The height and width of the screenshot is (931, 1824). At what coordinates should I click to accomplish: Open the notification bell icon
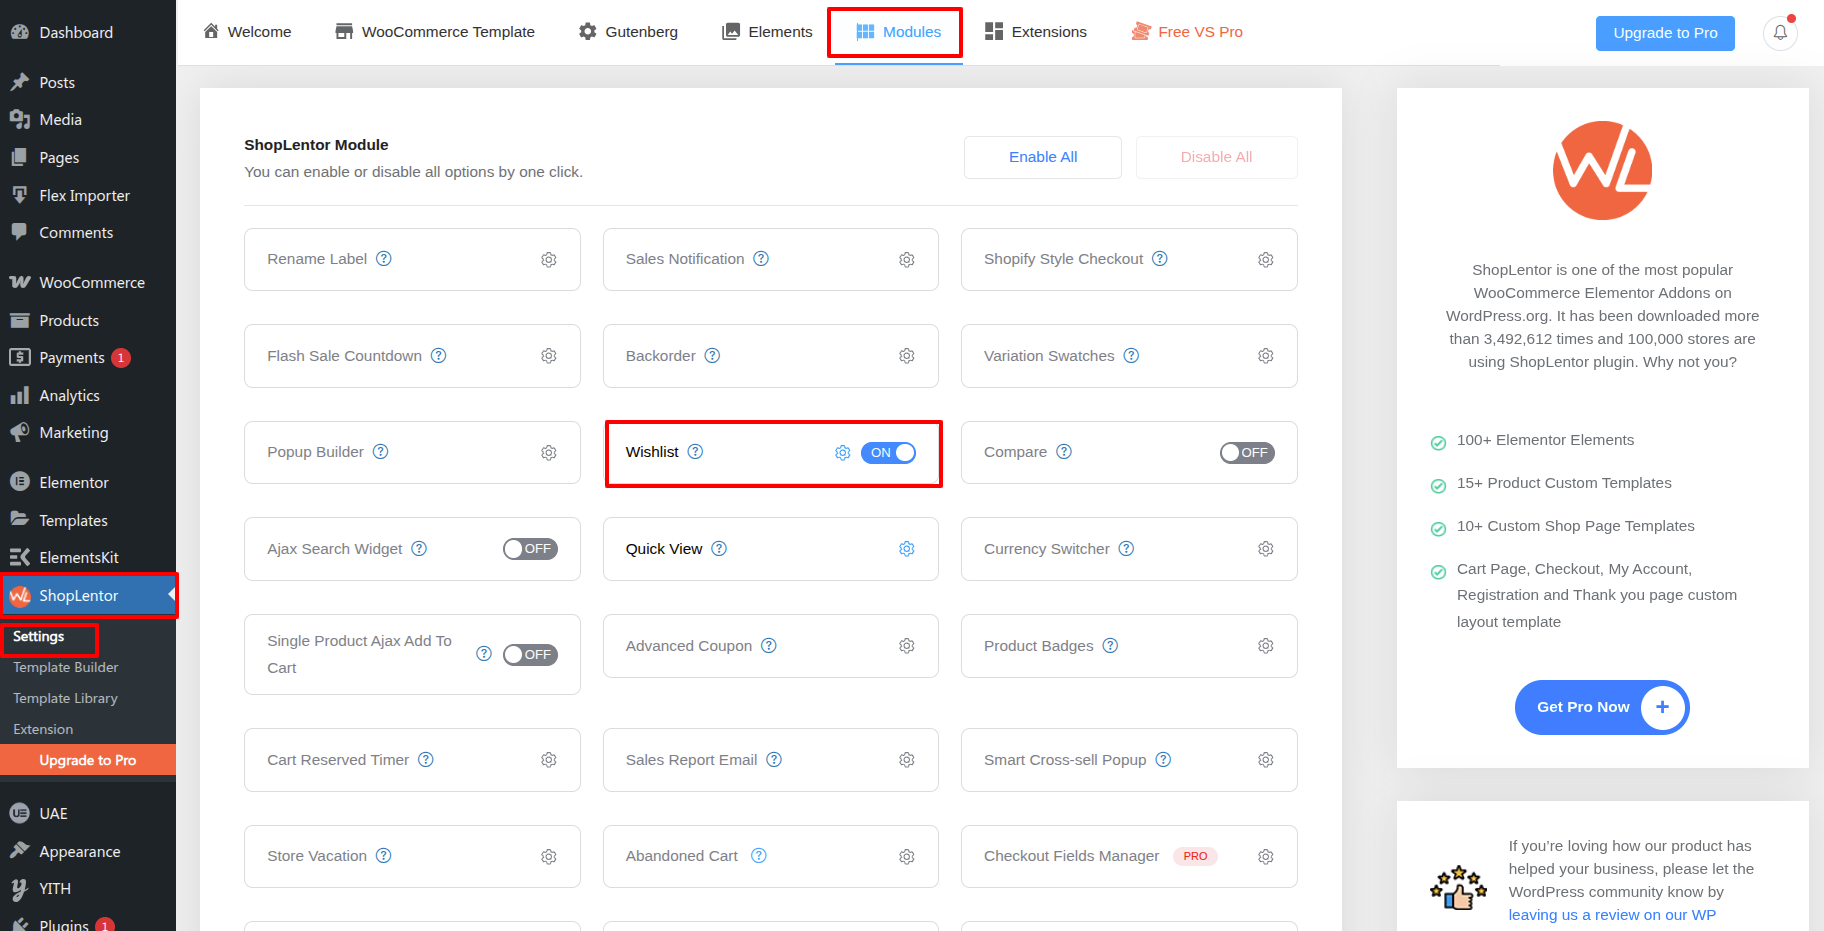(x=1780, y=33)
